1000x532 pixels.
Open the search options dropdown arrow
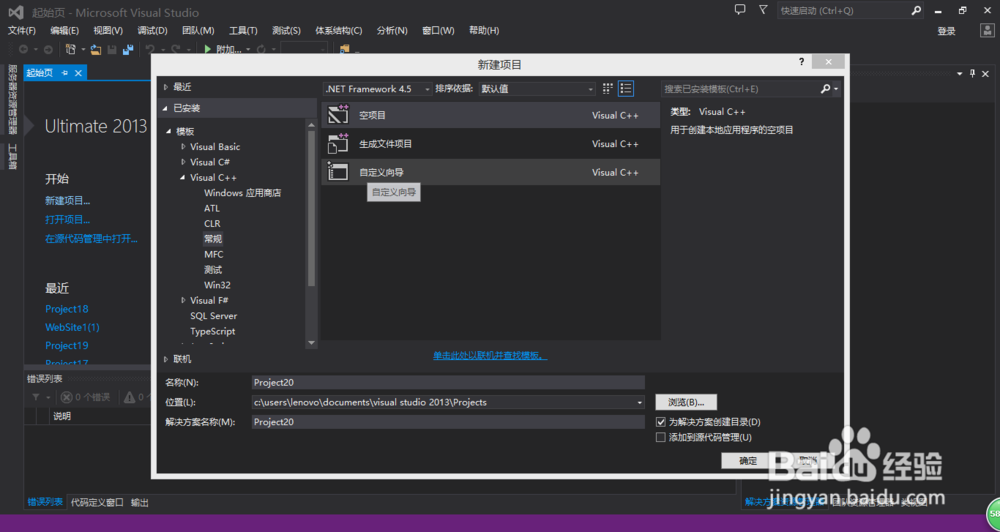tap(836, 89)
